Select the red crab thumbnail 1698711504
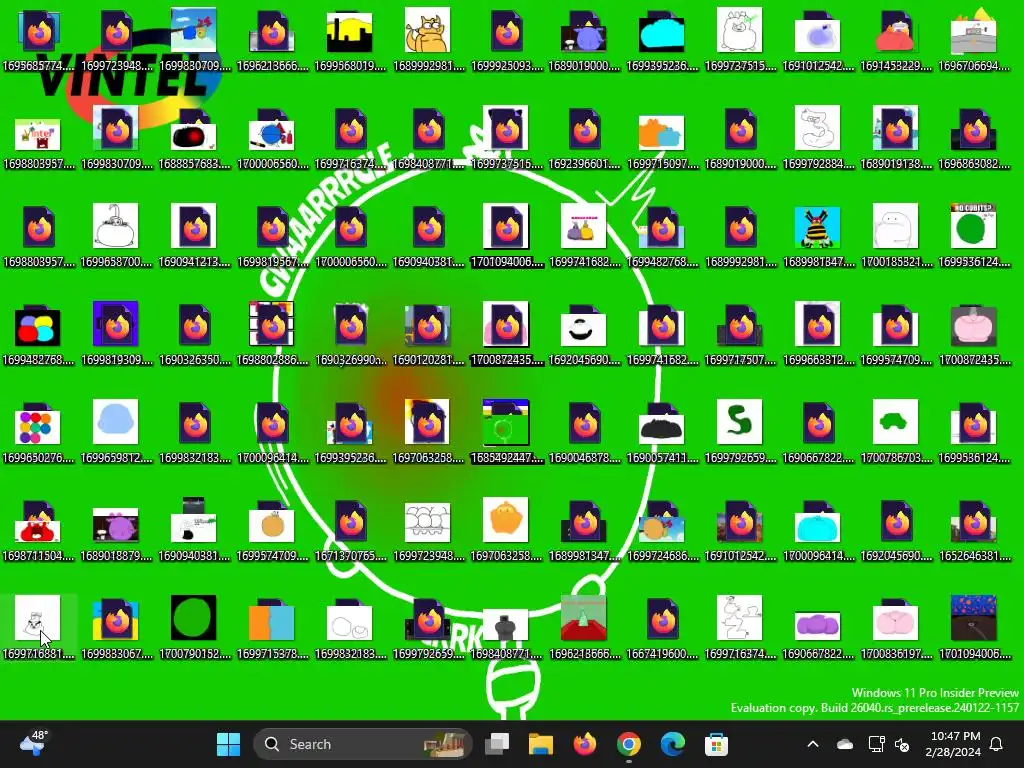 coord(39,528)
